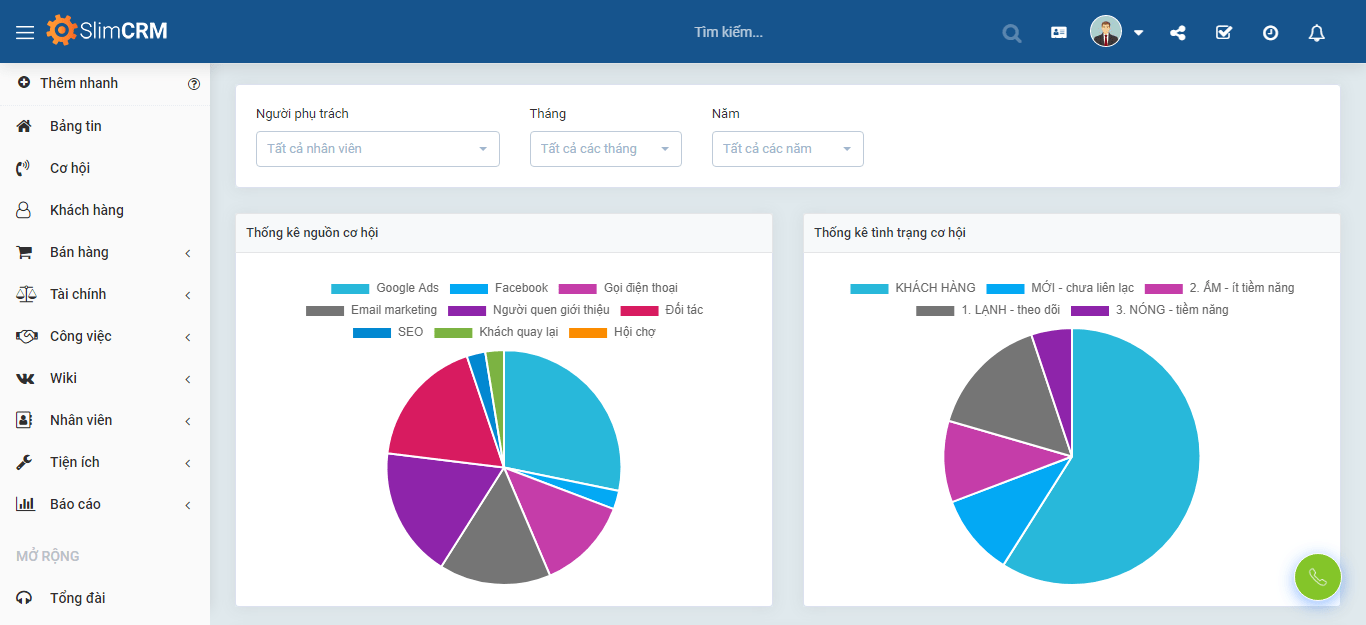Viewport: 1366px width, 625px height.
Task: Open the Tháng month dropdown
Action: 605,149
